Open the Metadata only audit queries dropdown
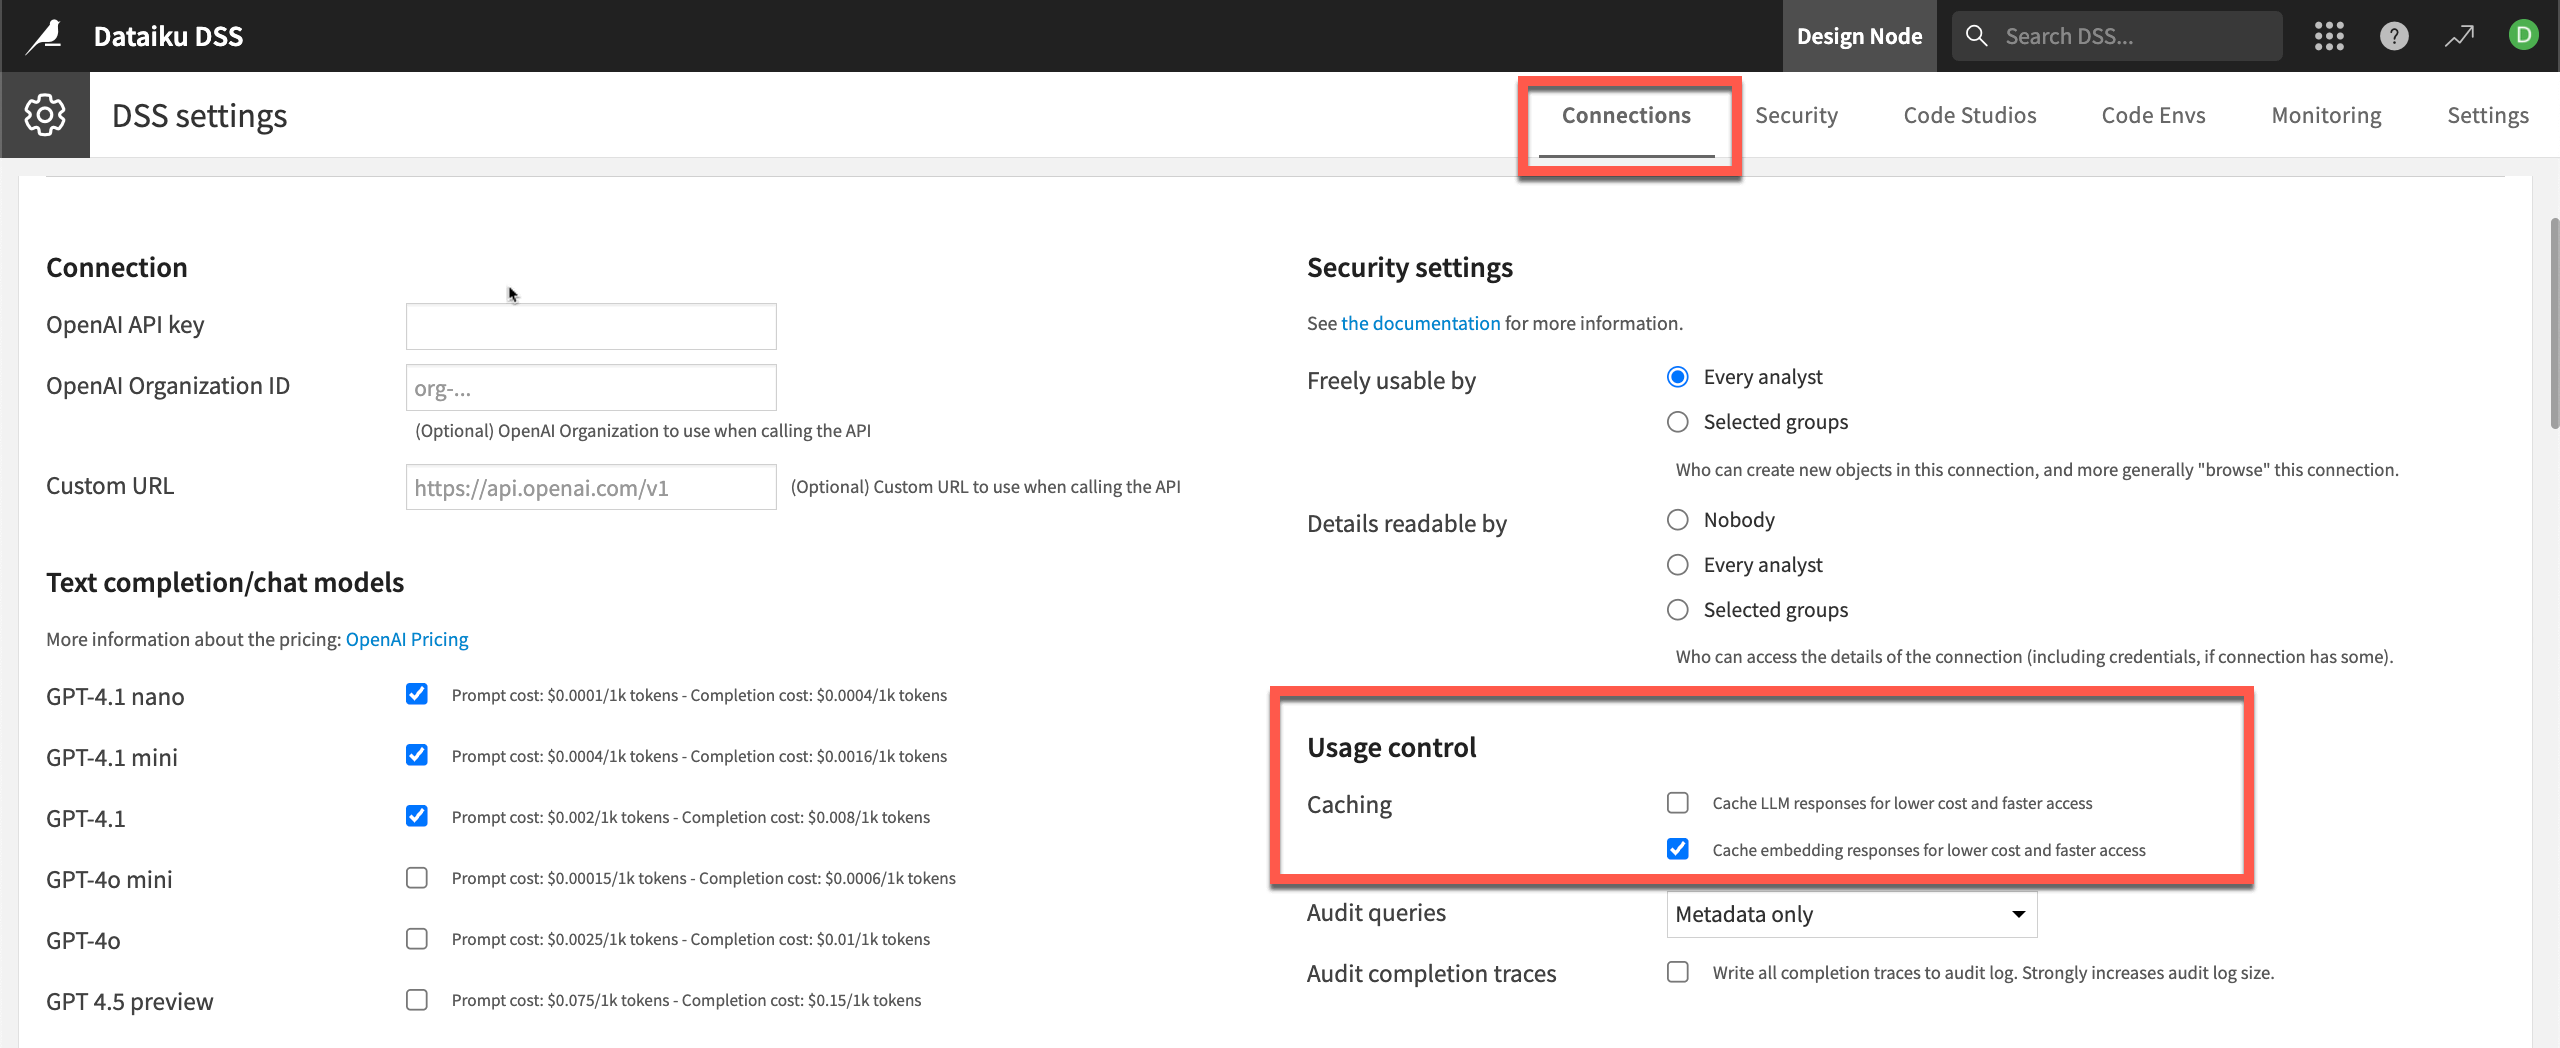Image resolution: width=2560 pixels, height=1048 pixels. pyautogui.click(x=1851, y=913)
